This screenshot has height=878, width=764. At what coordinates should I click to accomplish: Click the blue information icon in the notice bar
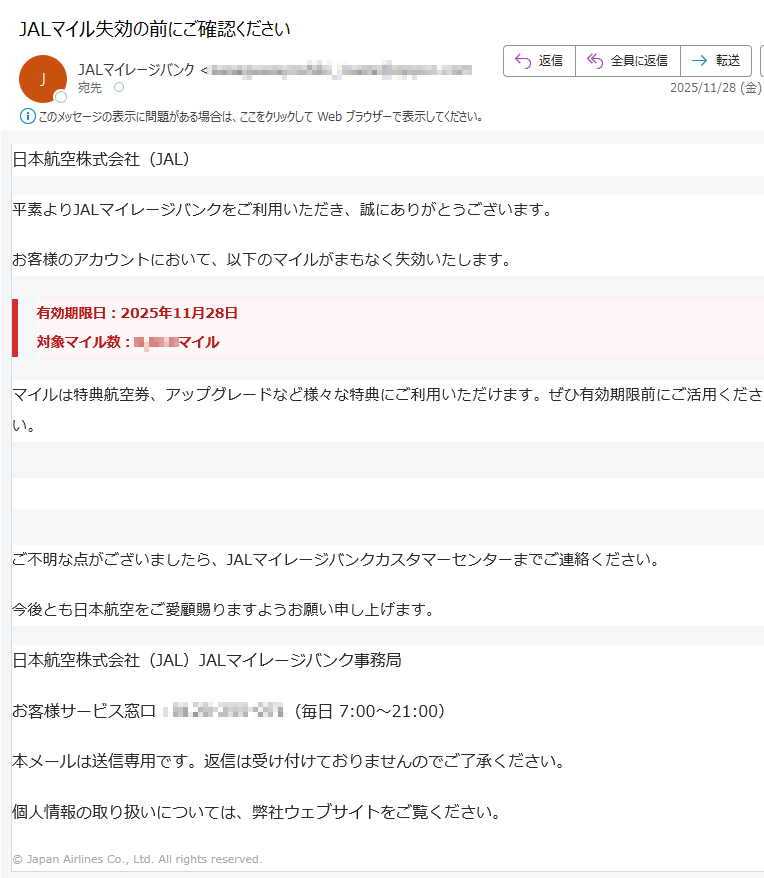coord(28,116)
